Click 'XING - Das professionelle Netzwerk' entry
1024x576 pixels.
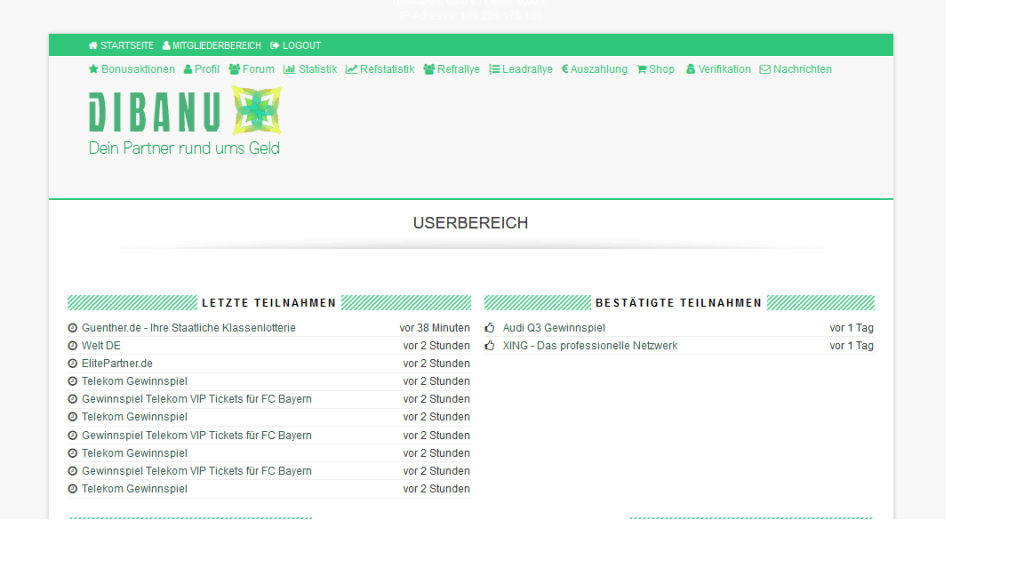pyautogui.click(x=590, y=345)
